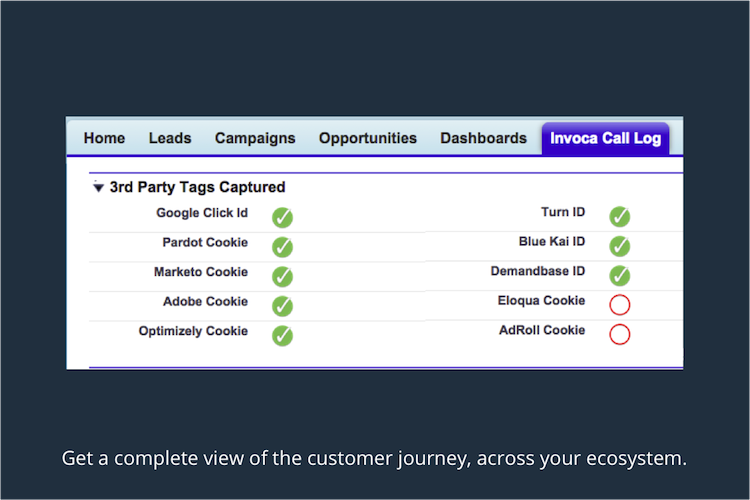The image size is (750, 500).
Task: Click the Demandbase ID green checkmark
Action: click(x=620, y=275)
